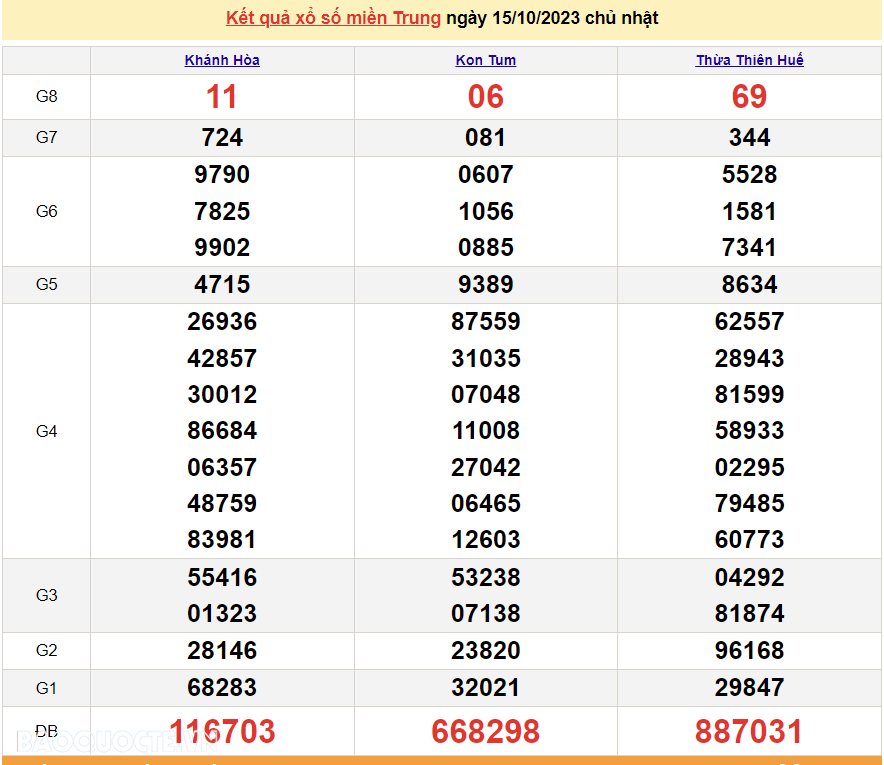
Task: Select Khánh Hòa G8 result 11
Action: tap(222, 97)
